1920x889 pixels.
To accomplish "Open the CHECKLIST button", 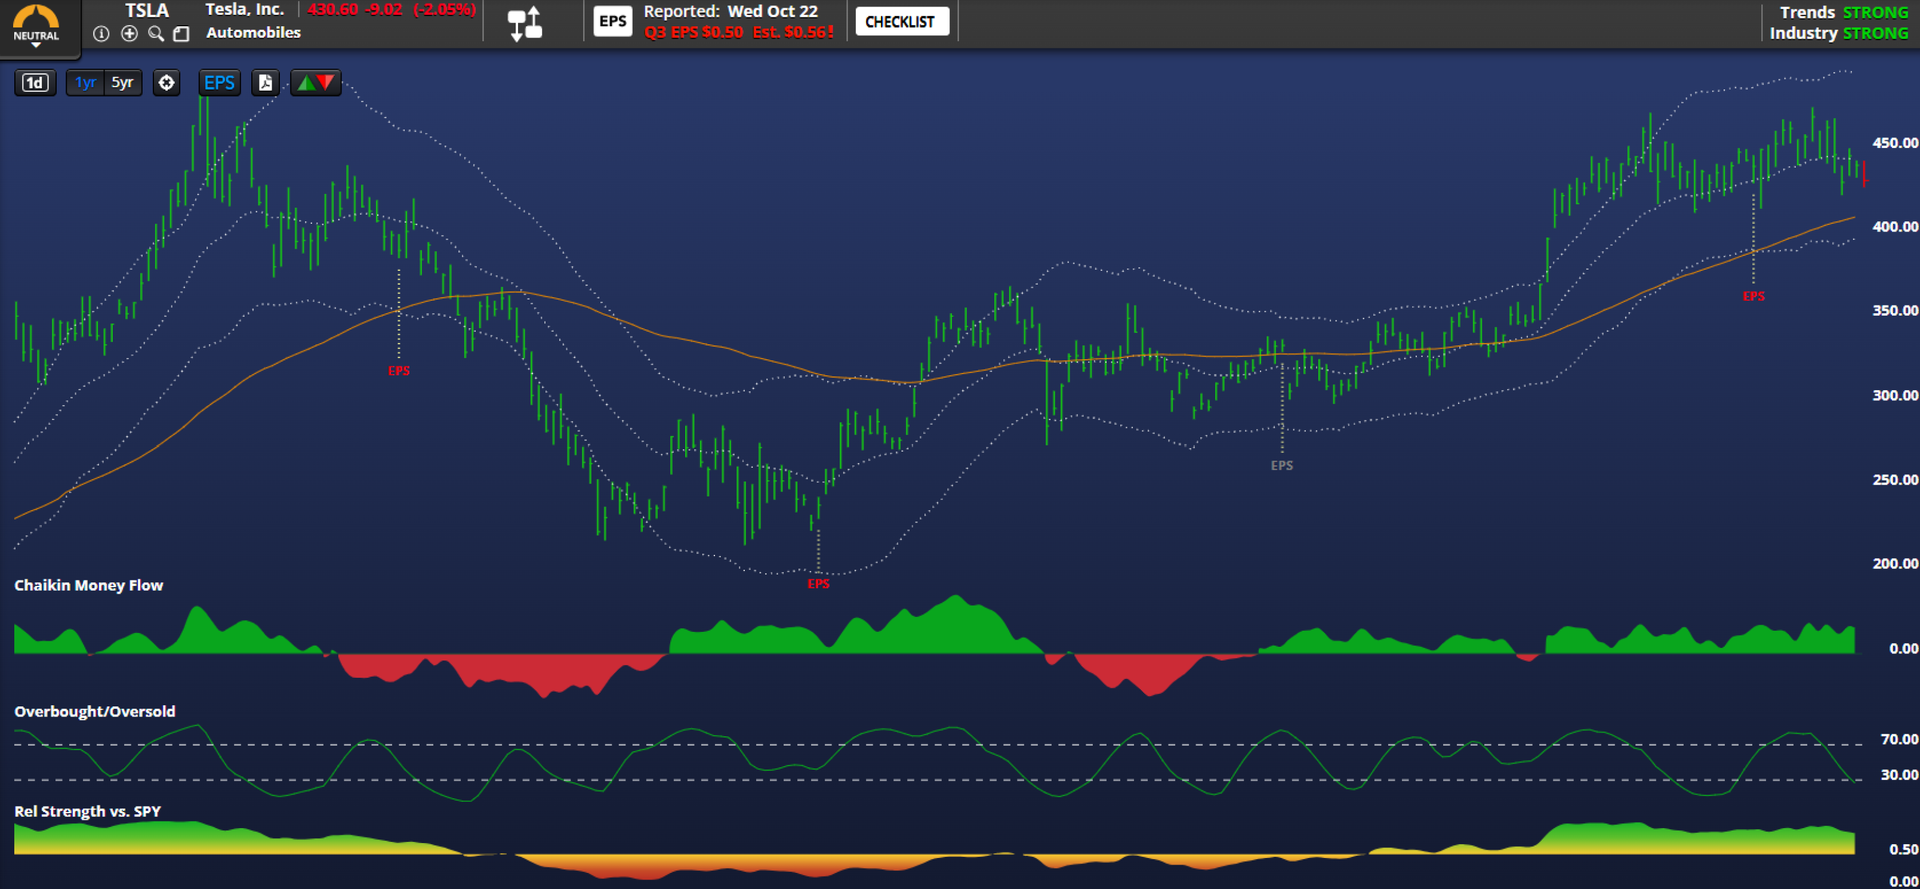I will (900, 22).
